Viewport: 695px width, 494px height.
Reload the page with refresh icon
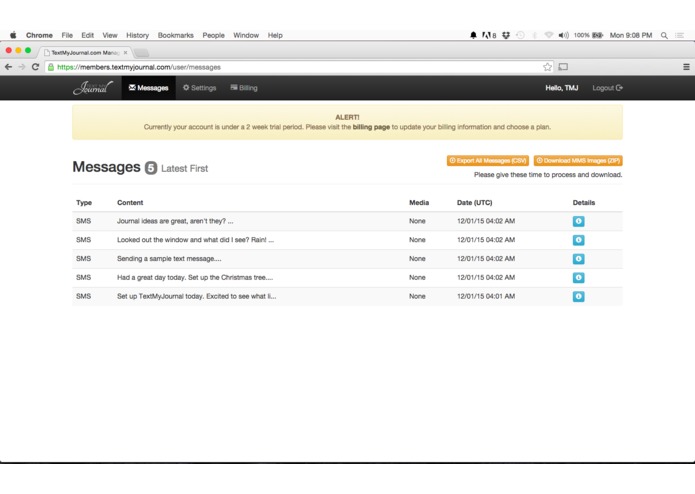35,67
